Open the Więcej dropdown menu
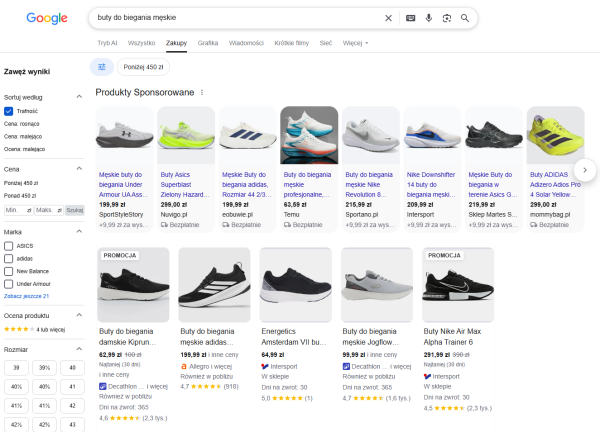Image resolution: width=600 pixels, height=432 pixels. pyautogui.click(x=355, y=43)
